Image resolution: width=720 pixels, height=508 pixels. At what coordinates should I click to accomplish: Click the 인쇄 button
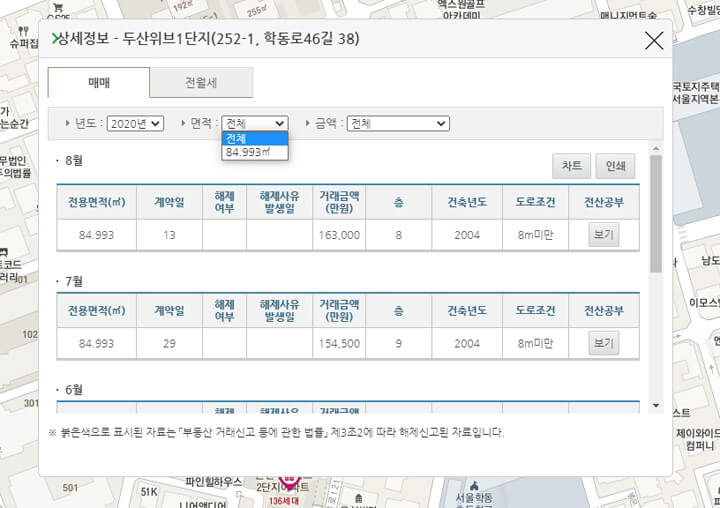click(x=615, y=166)
